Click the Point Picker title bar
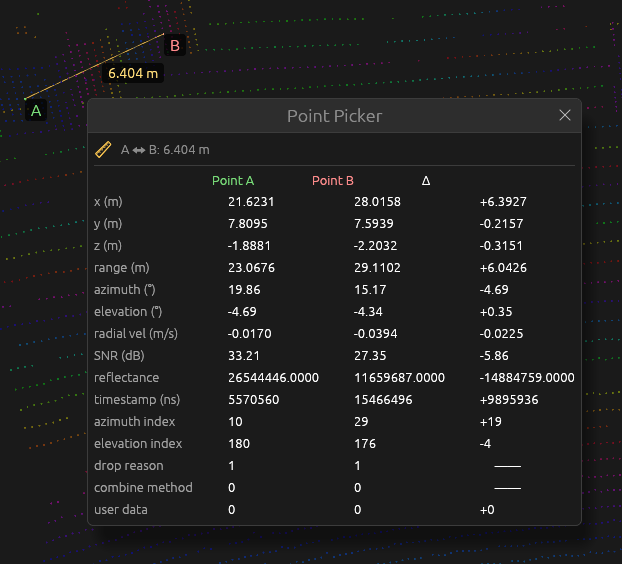The image size is (622, 564). tap(334, 116)
